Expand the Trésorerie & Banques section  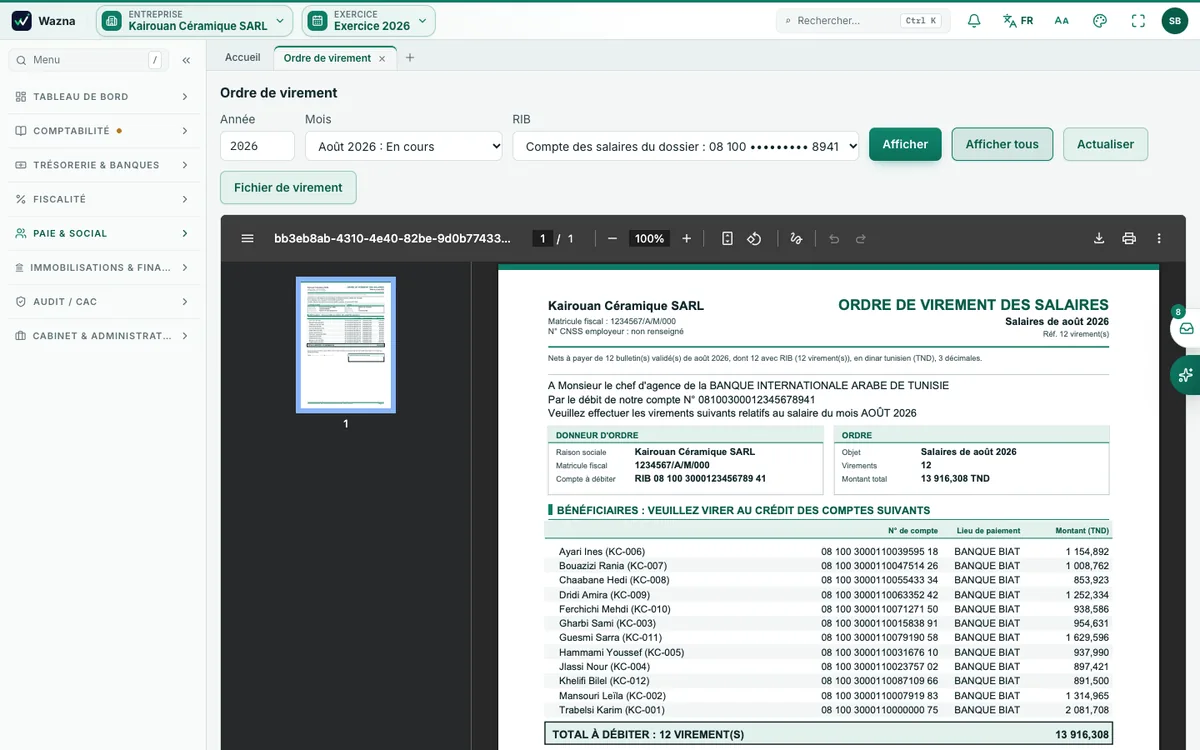(103, 165)
